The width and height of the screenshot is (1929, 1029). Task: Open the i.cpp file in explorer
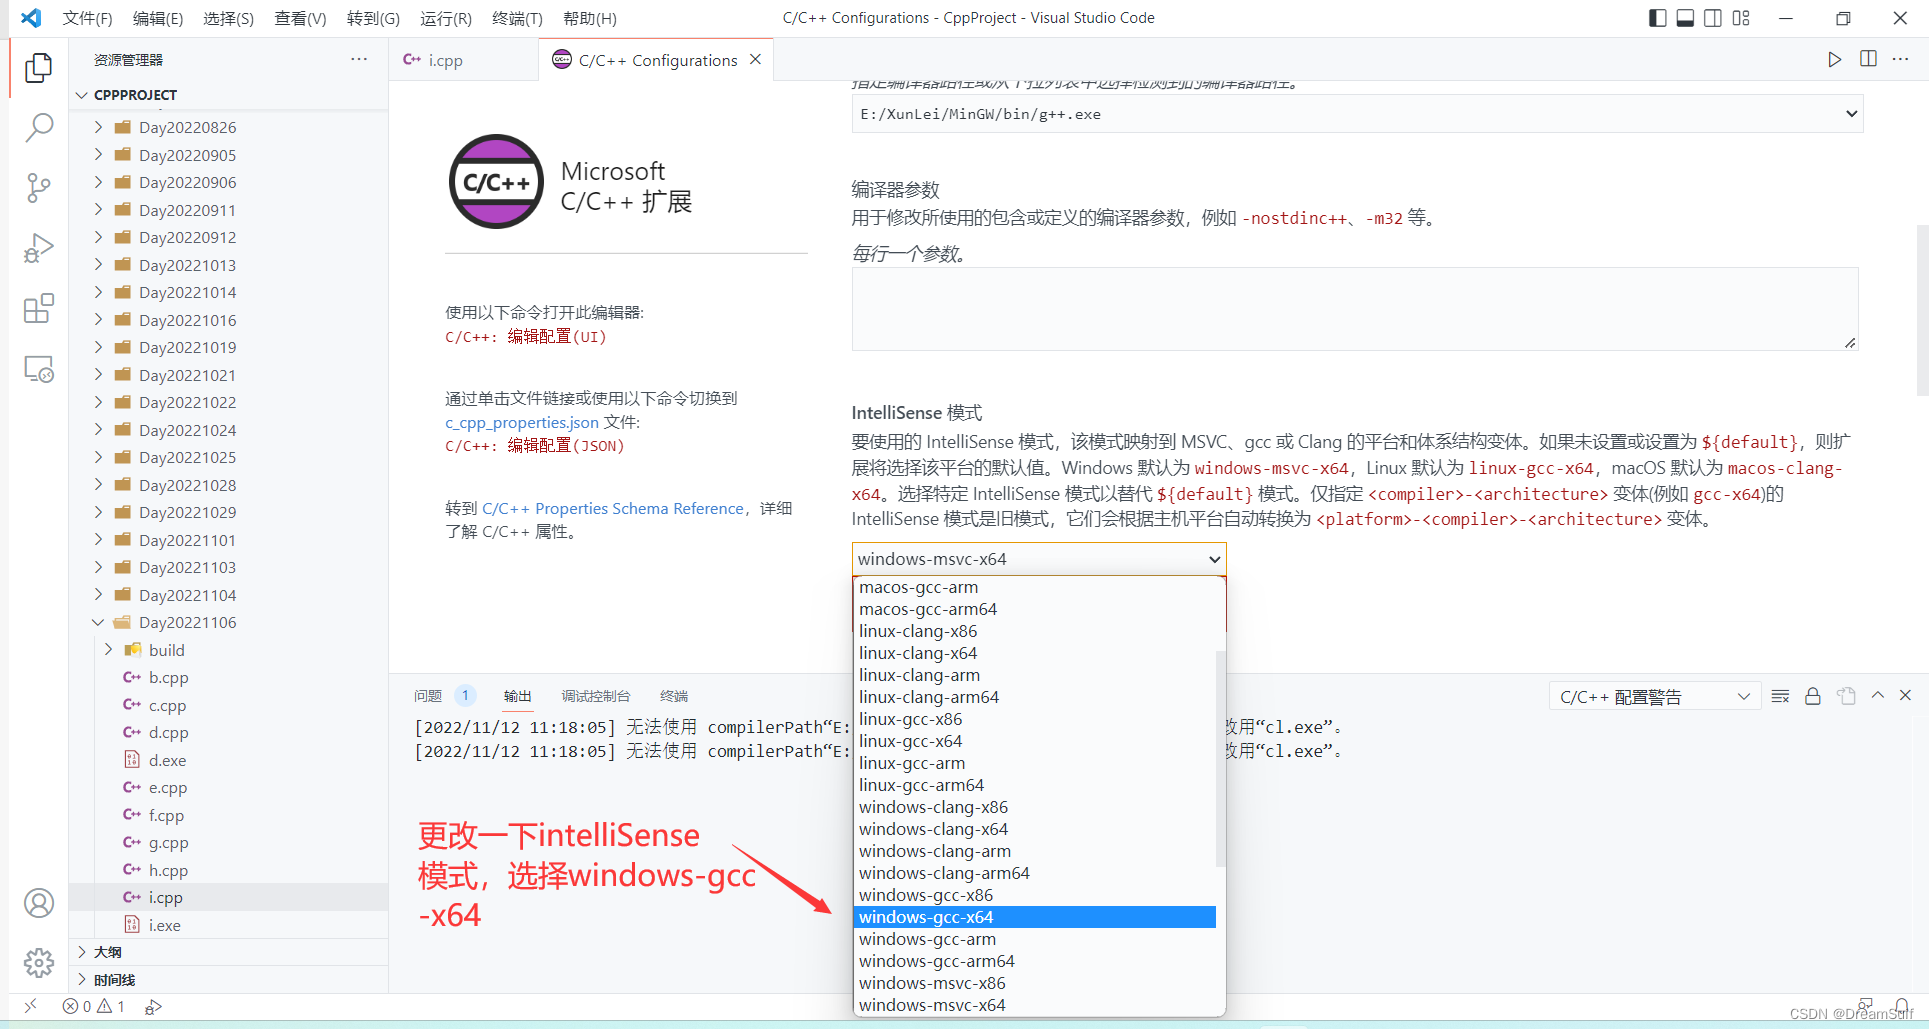[228, 898]
